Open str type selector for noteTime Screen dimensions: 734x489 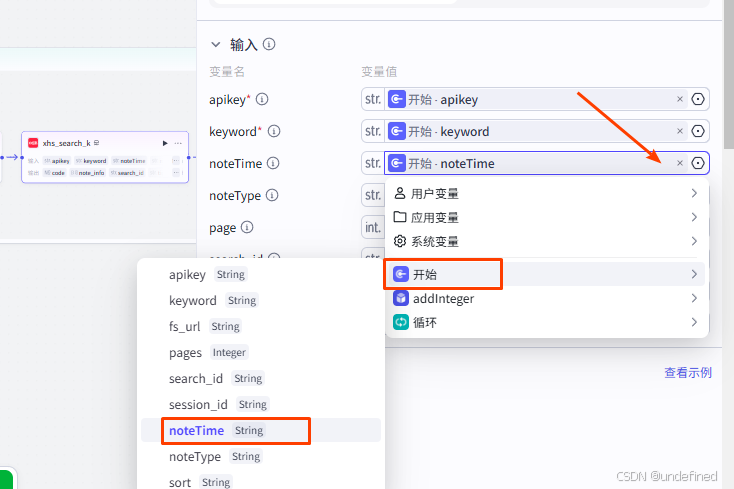pos(373,163)
